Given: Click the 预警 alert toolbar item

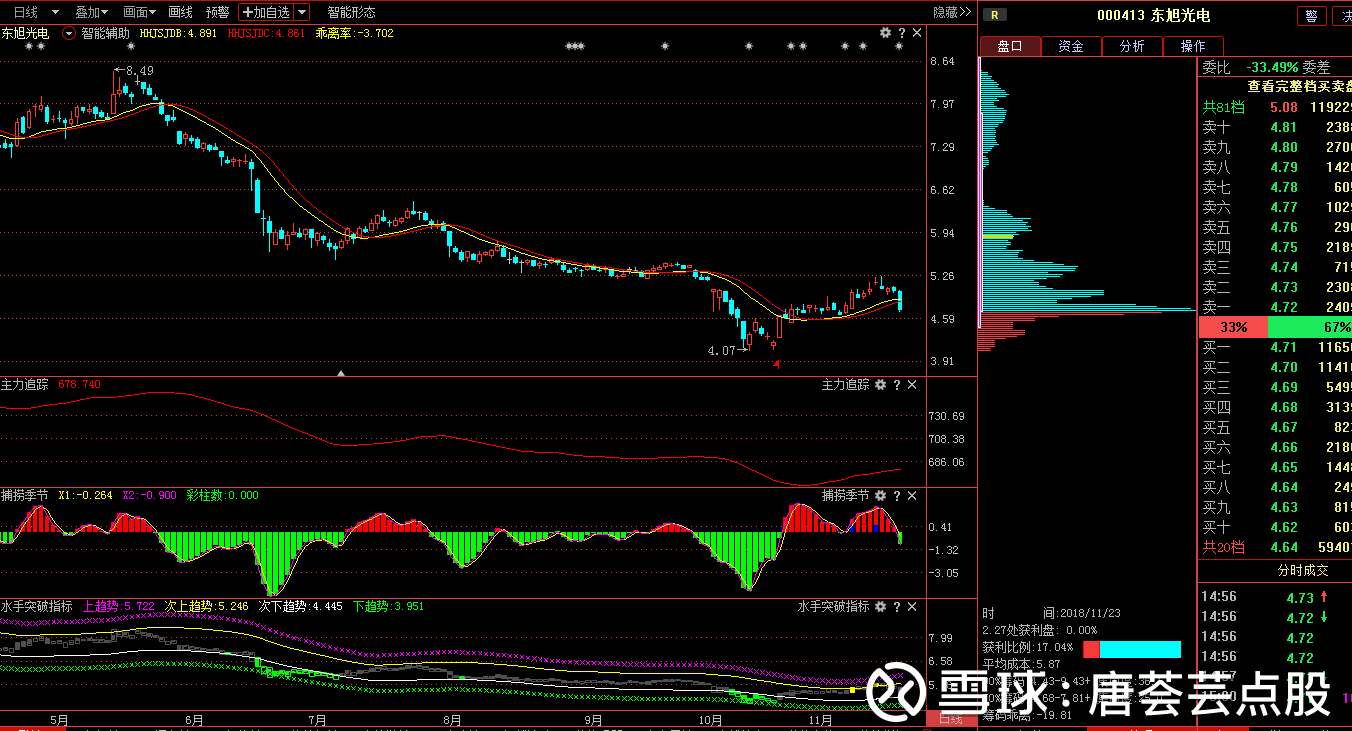Looking at the screenshot, I should point(217,12).
